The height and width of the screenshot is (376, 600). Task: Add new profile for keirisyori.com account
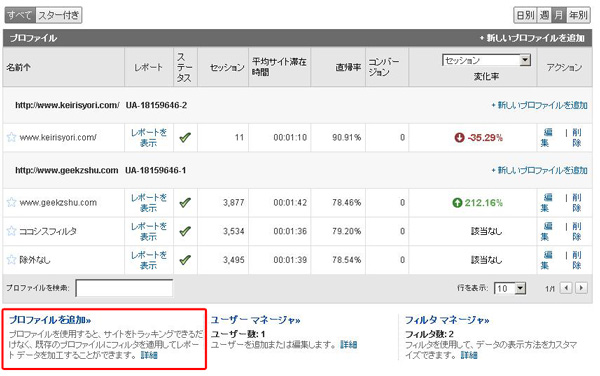click(x=540, y=105)
